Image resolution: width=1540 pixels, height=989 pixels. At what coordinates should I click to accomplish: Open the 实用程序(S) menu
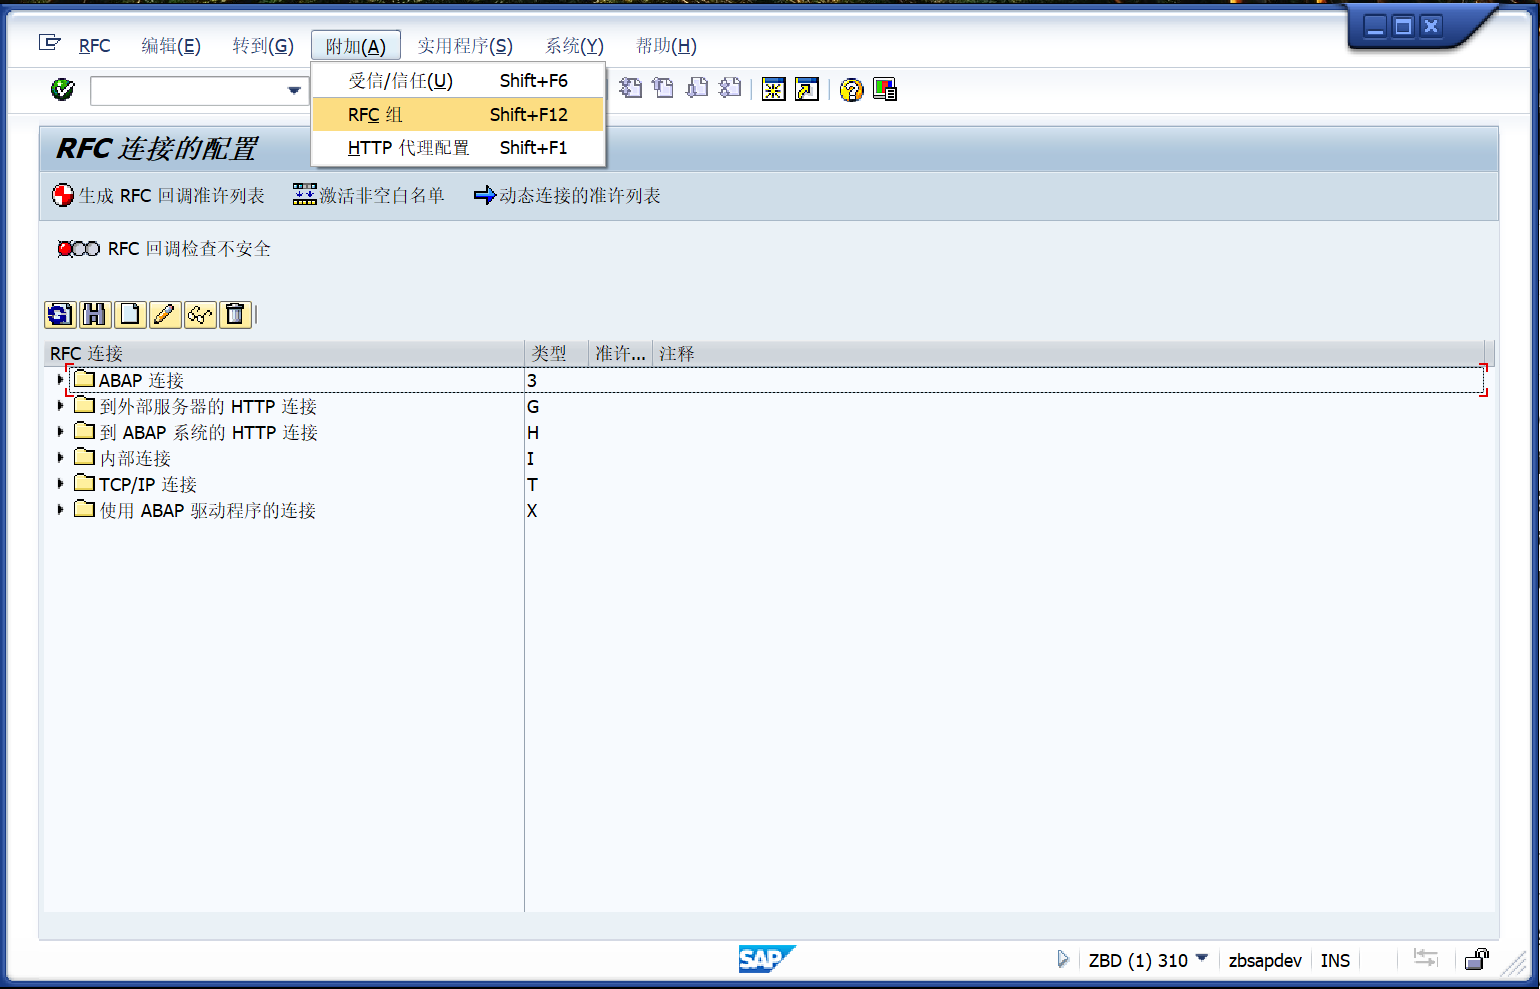(465, 46)
